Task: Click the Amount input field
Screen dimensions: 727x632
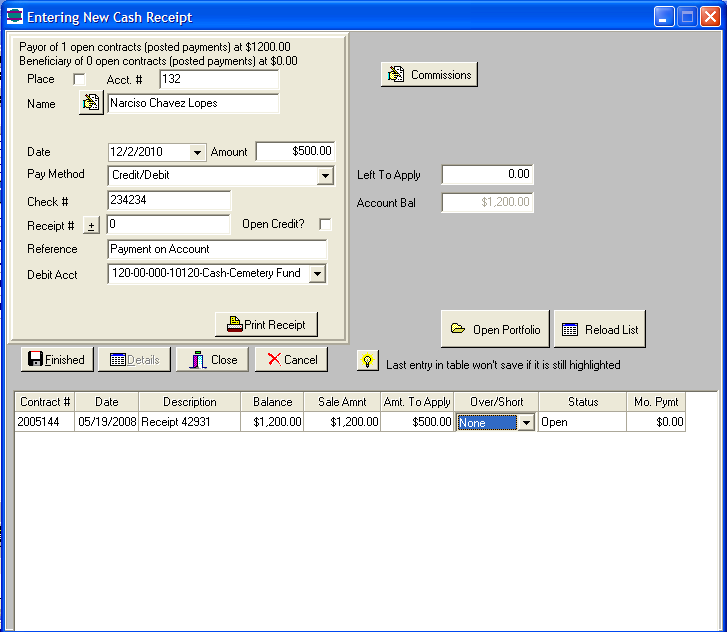Action: tap(295, 152)
